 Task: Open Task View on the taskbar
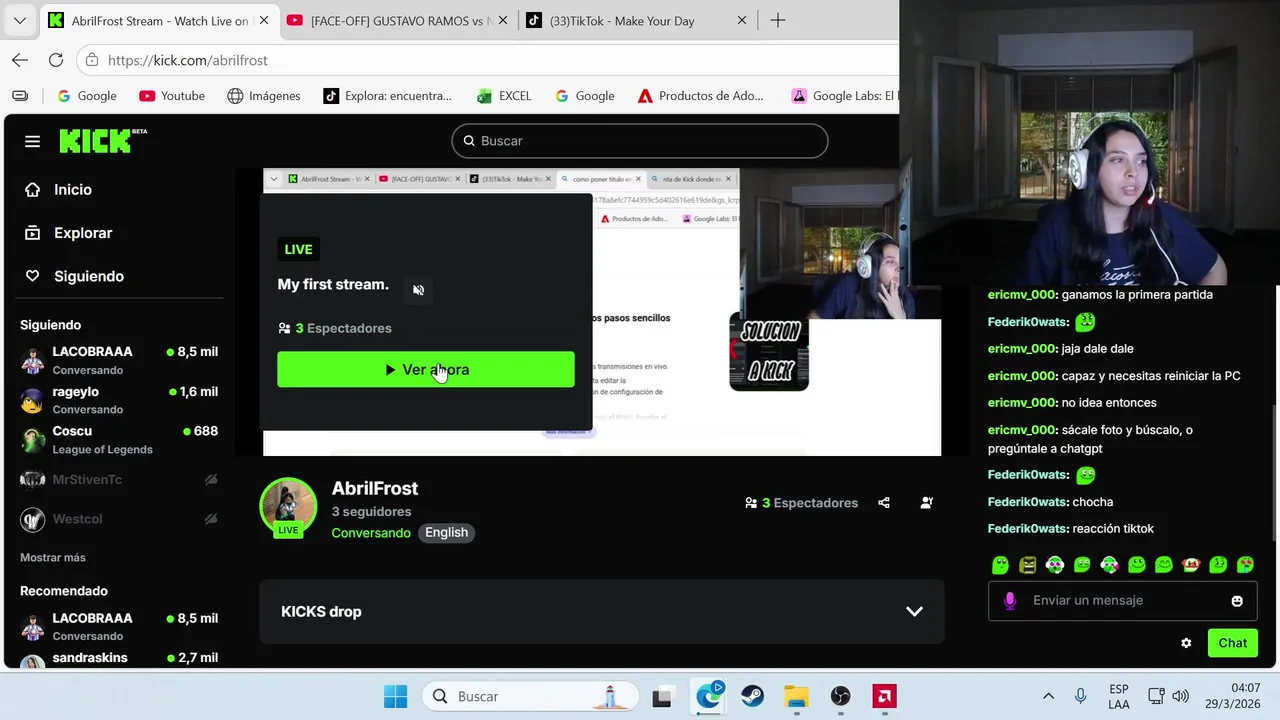[x=662, y=696]
